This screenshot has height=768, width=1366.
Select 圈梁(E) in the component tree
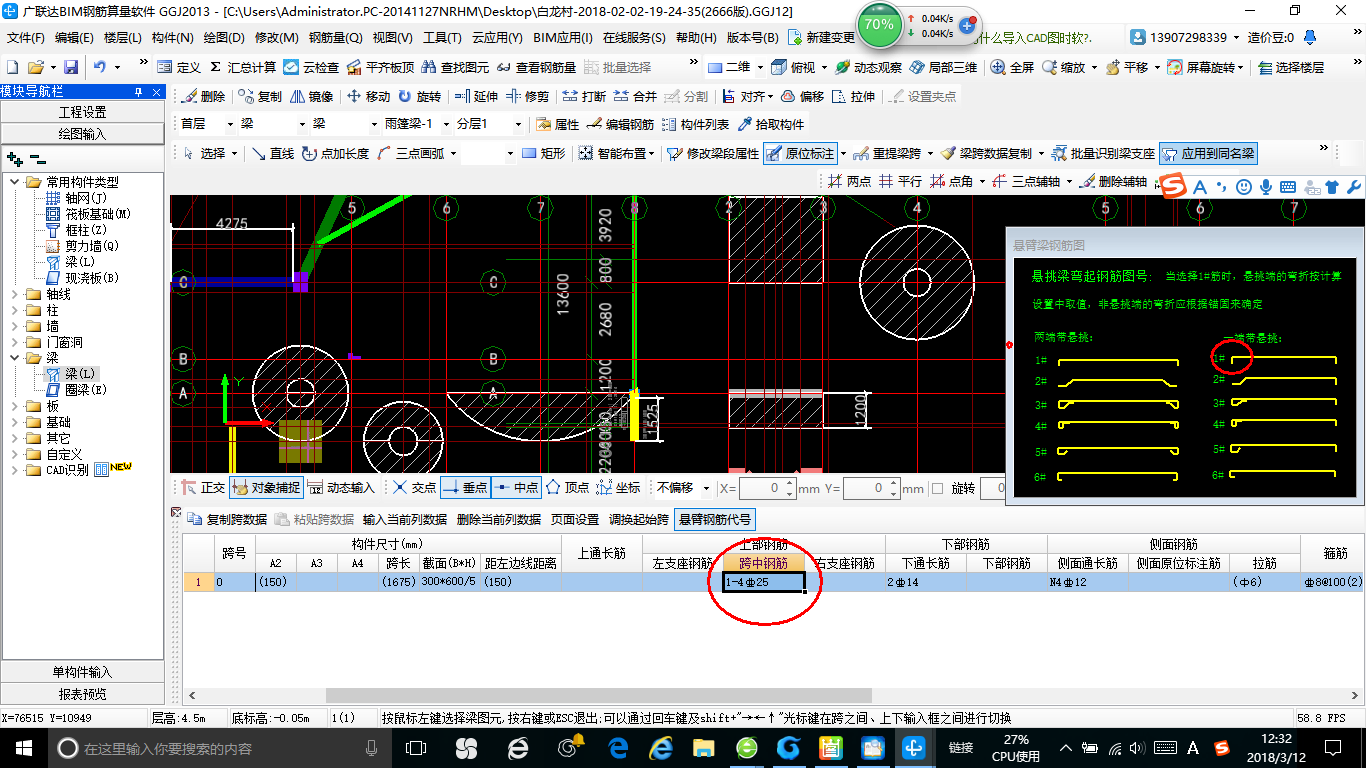point(86,390)
